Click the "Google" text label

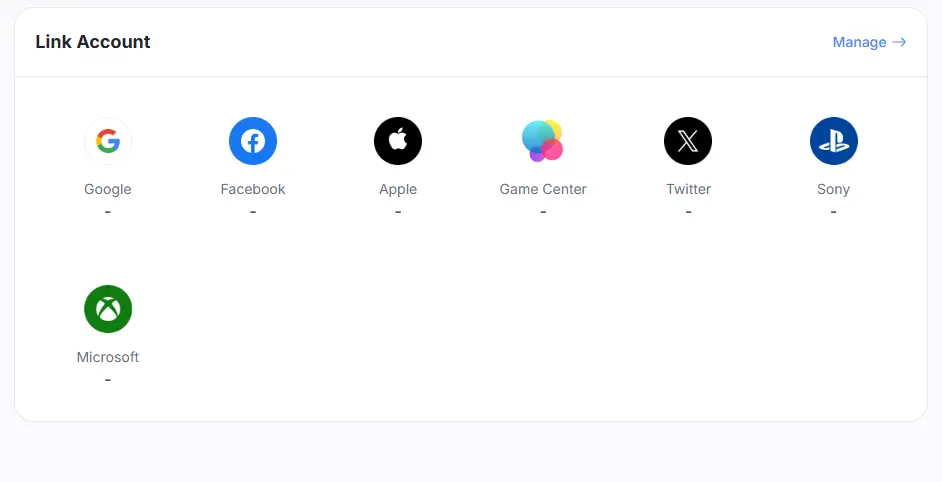coord(108,189)
